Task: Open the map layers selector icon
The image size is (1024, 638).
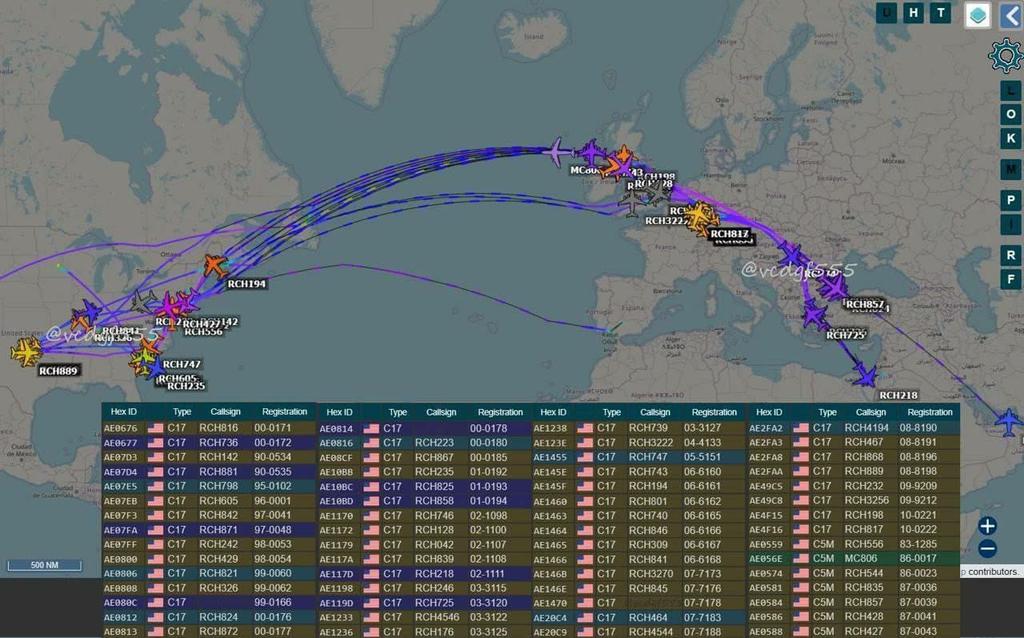Action: pos(976,16)
